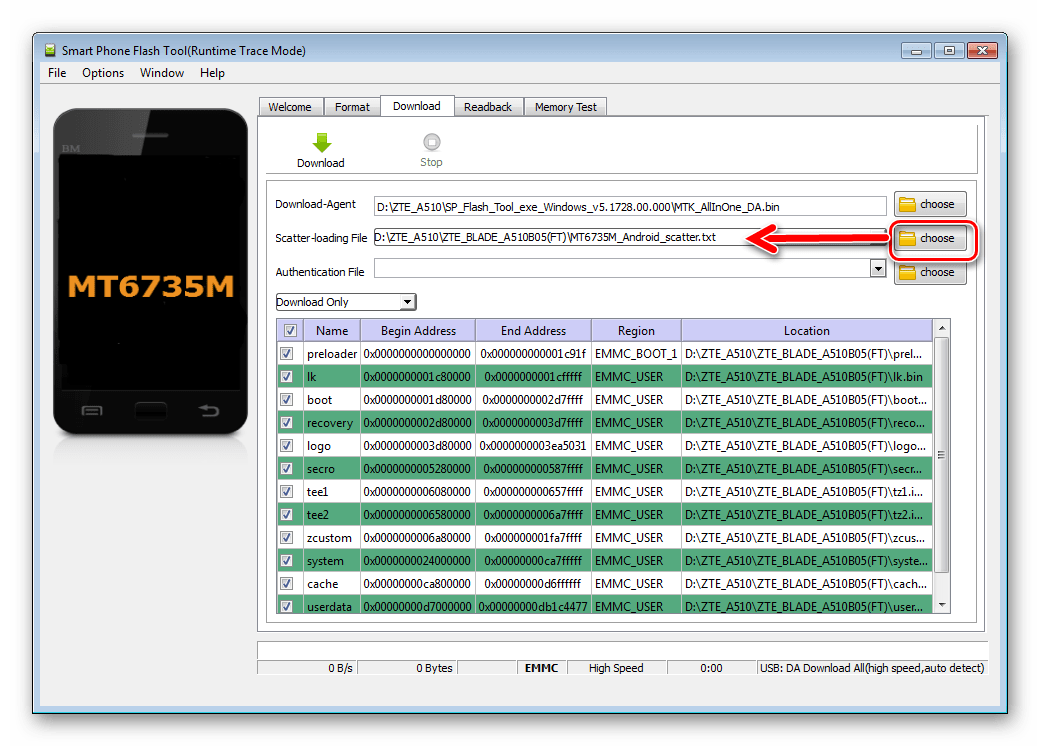1040x746 pixels.
Task: Click the Location column header
Action: click(x=807, y=330)
